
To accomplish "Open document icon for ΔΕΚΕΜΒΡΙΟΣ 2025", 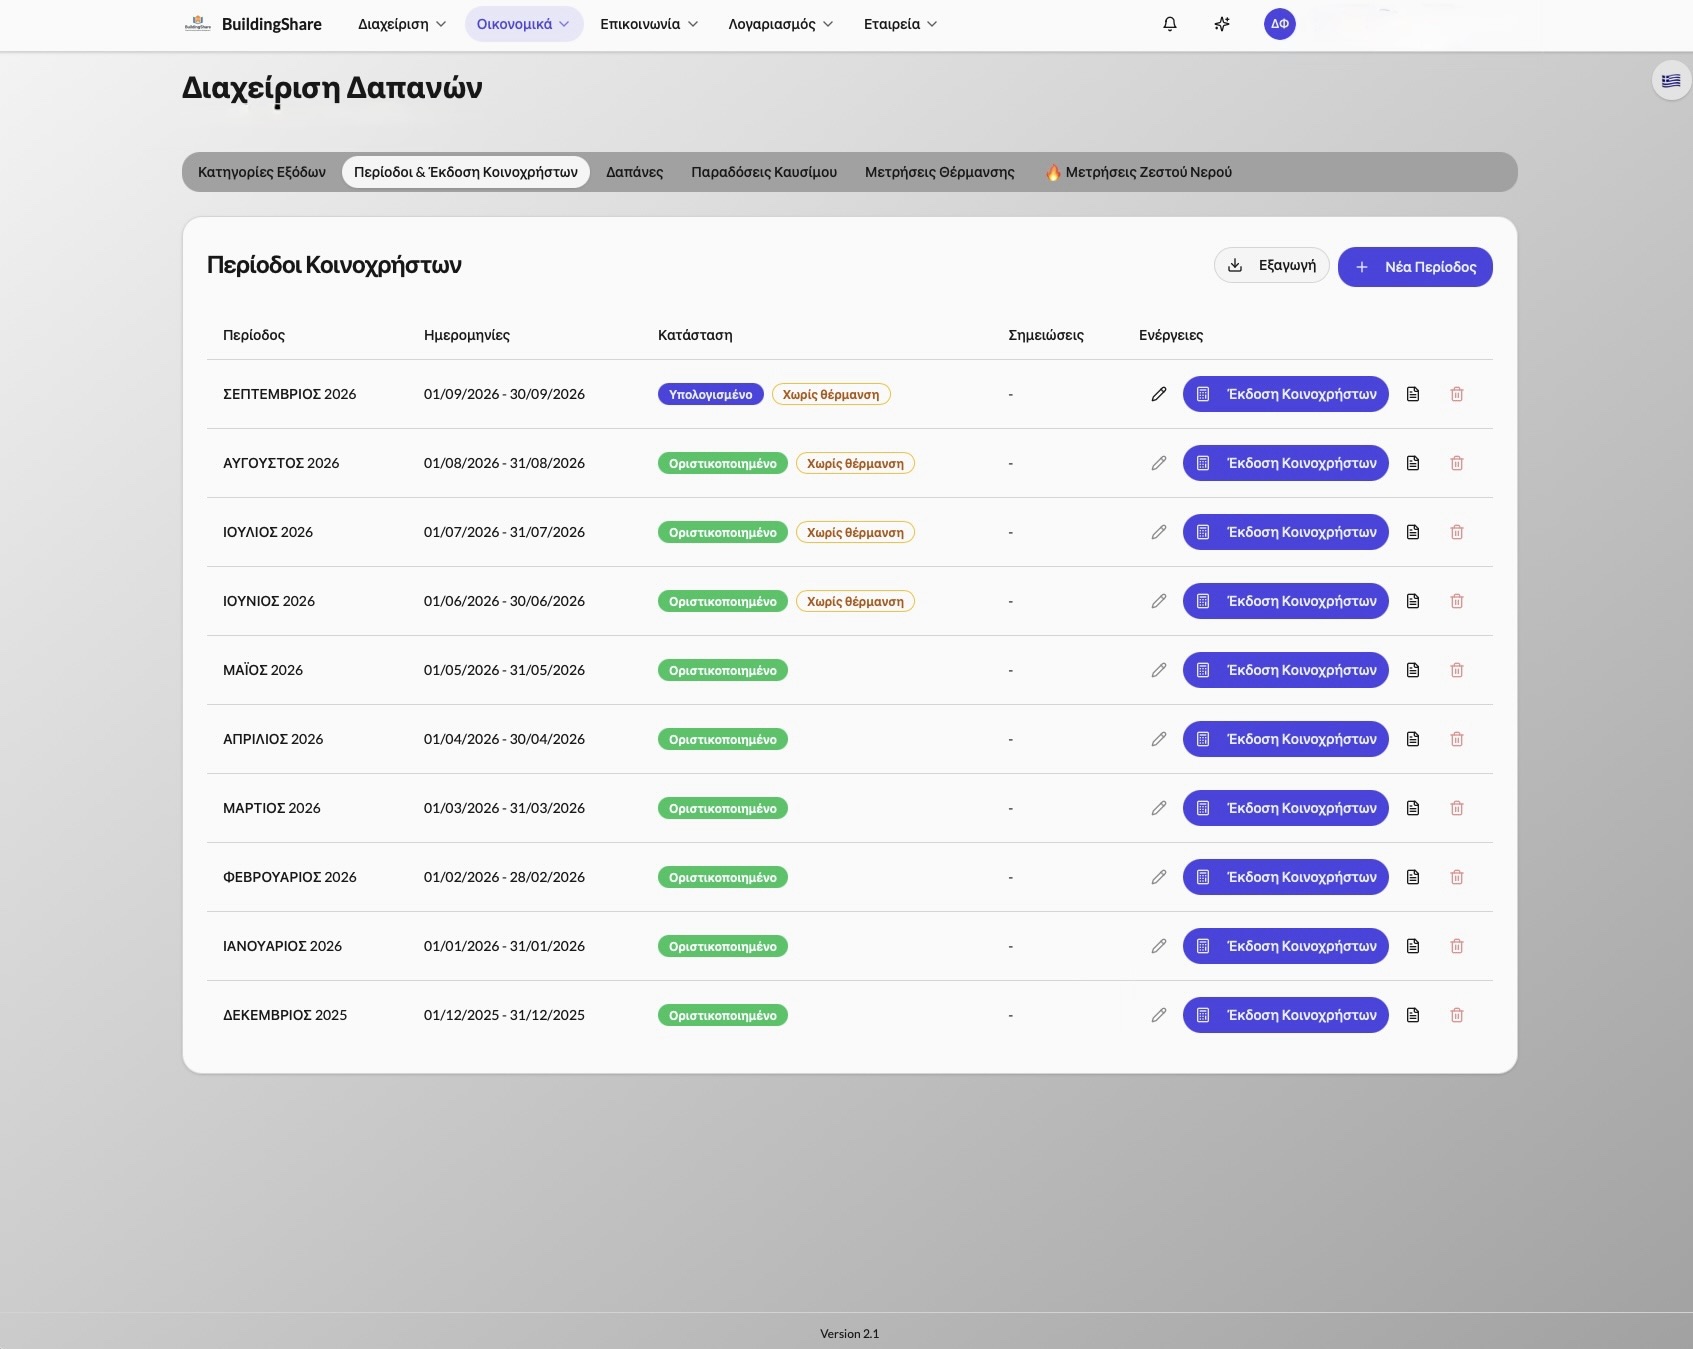I will click(1413, 1015).
